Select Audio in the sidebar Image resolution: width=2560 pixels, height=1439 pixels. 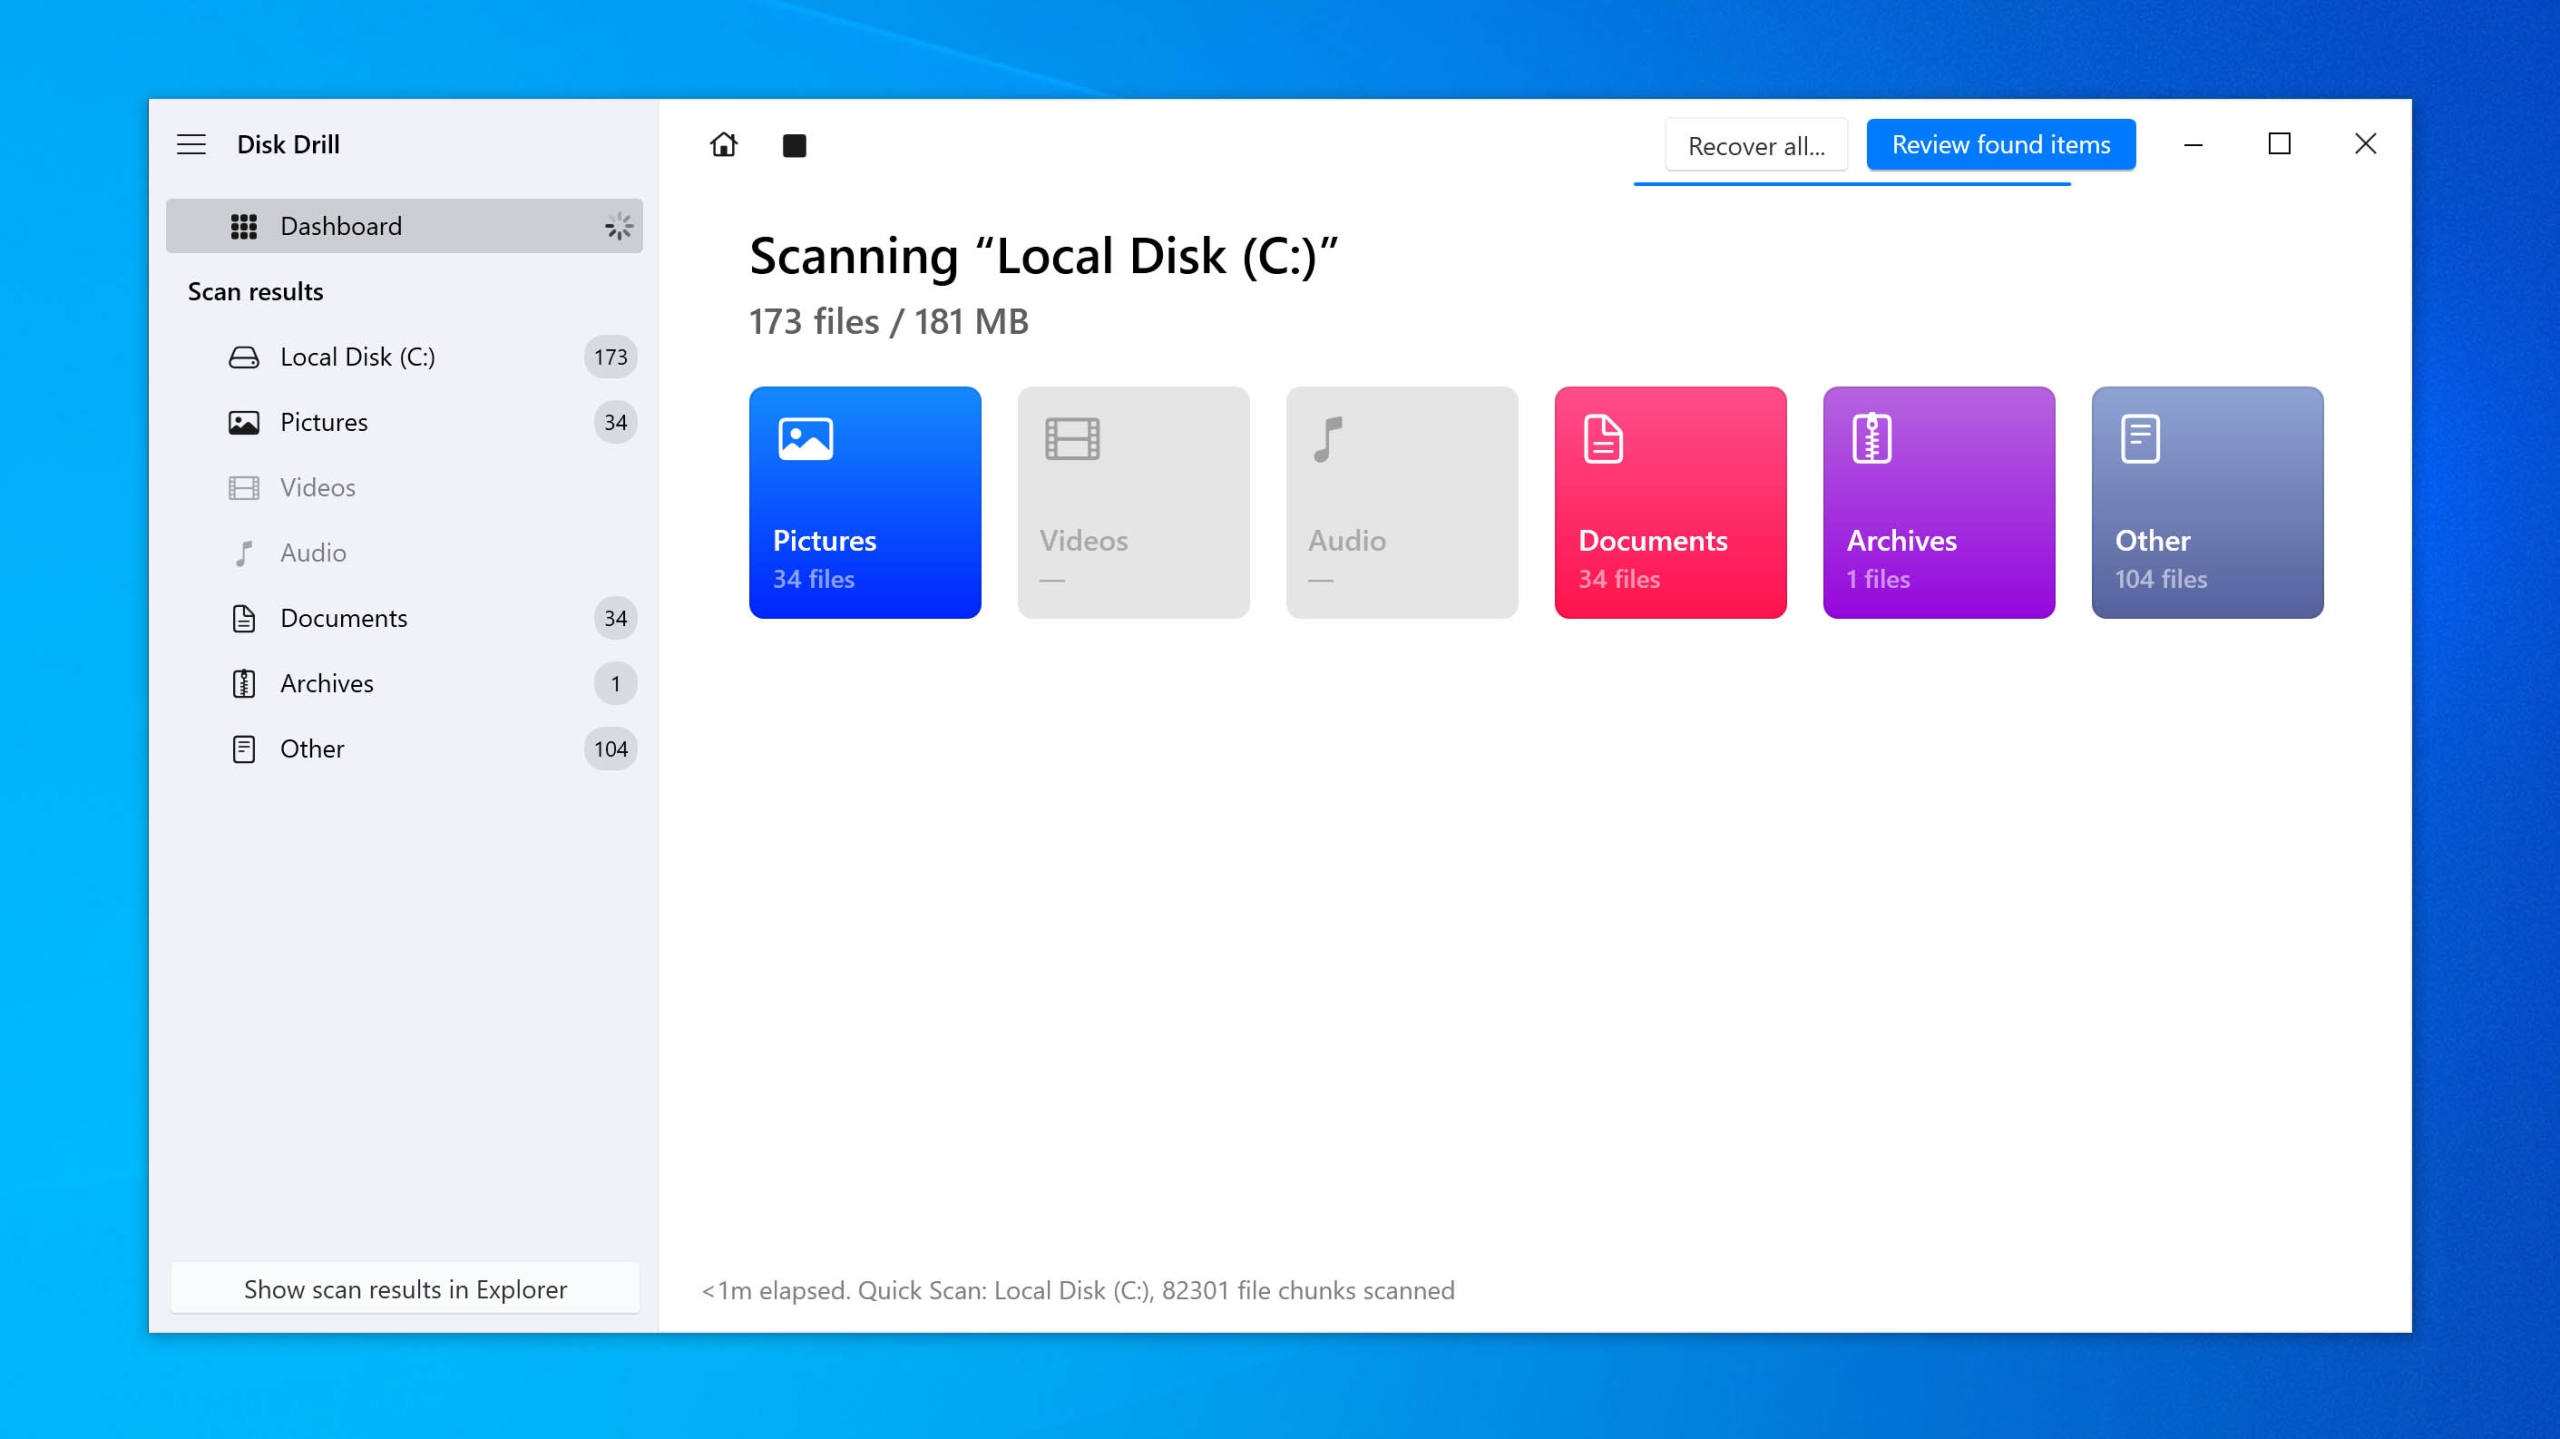click(x=404, y=553)
